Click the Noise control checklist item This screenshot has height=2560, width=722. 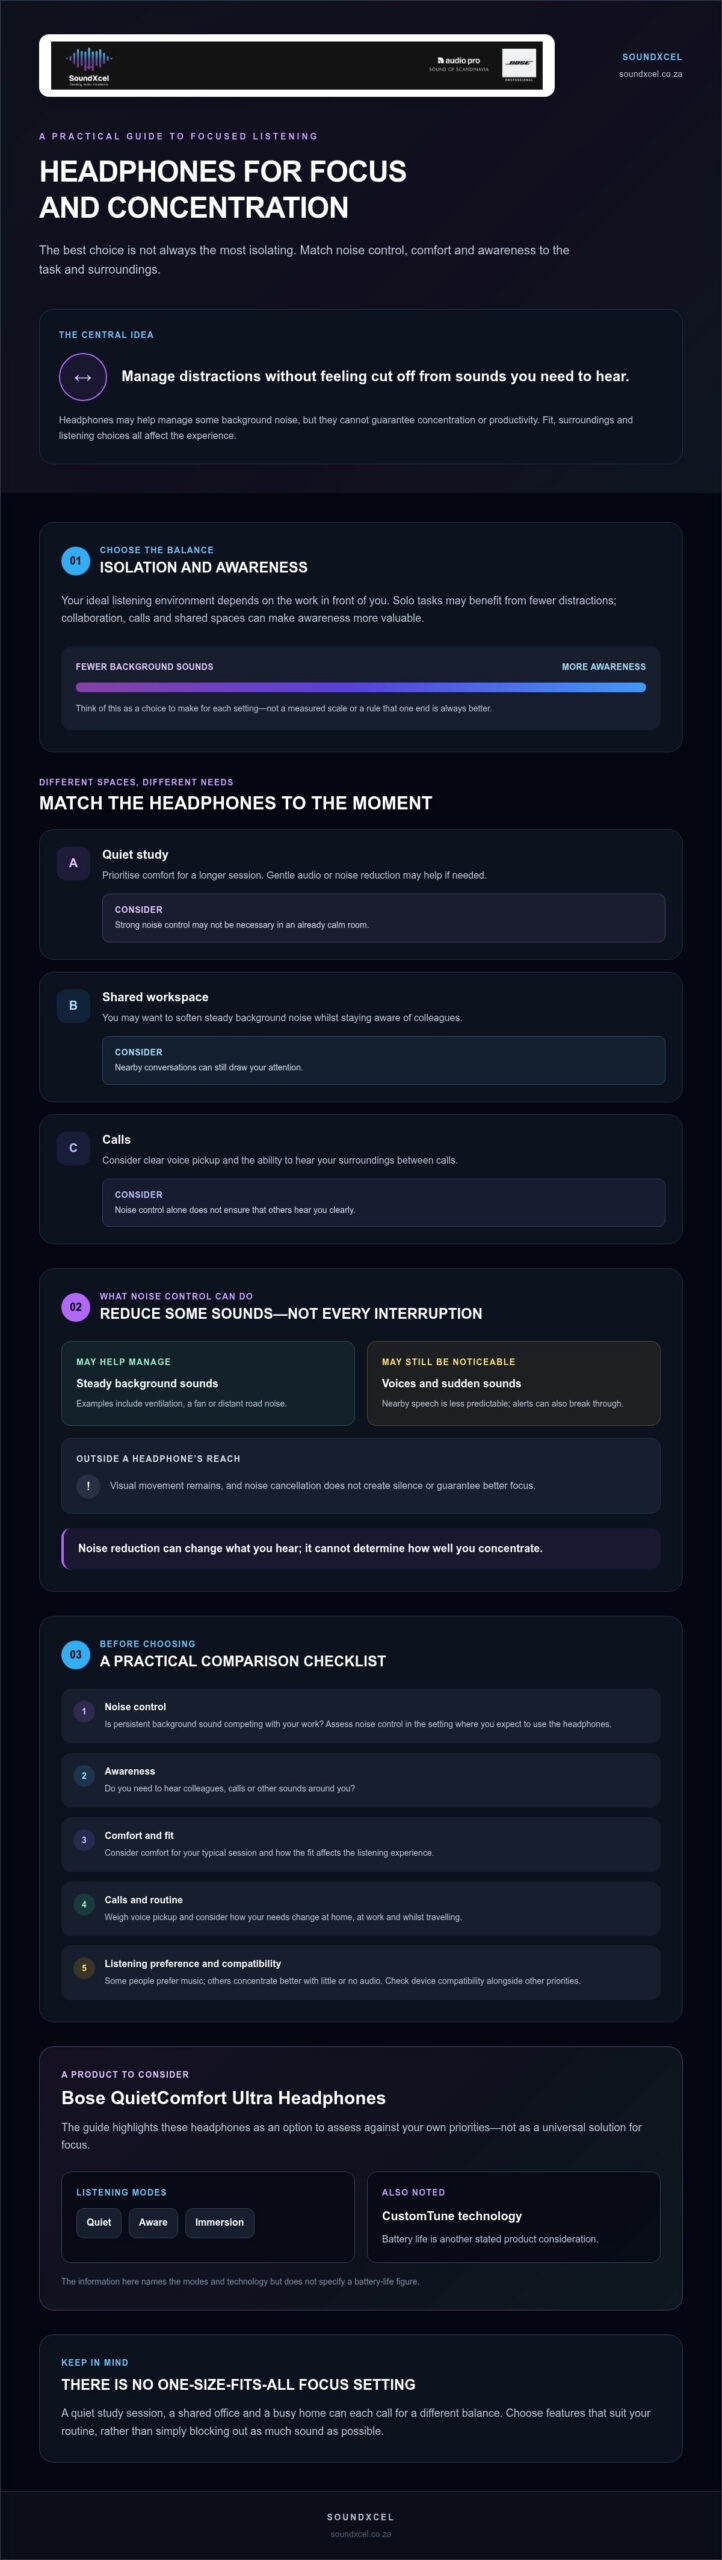point(361,1715)
